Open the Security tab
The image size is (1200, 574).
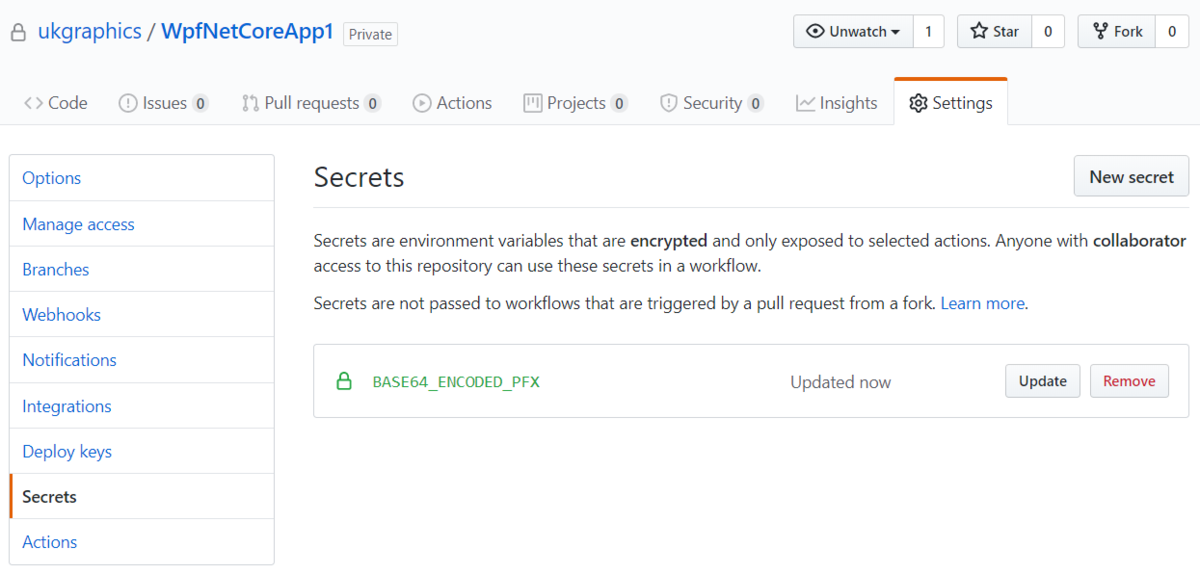[x=711, y=103]
